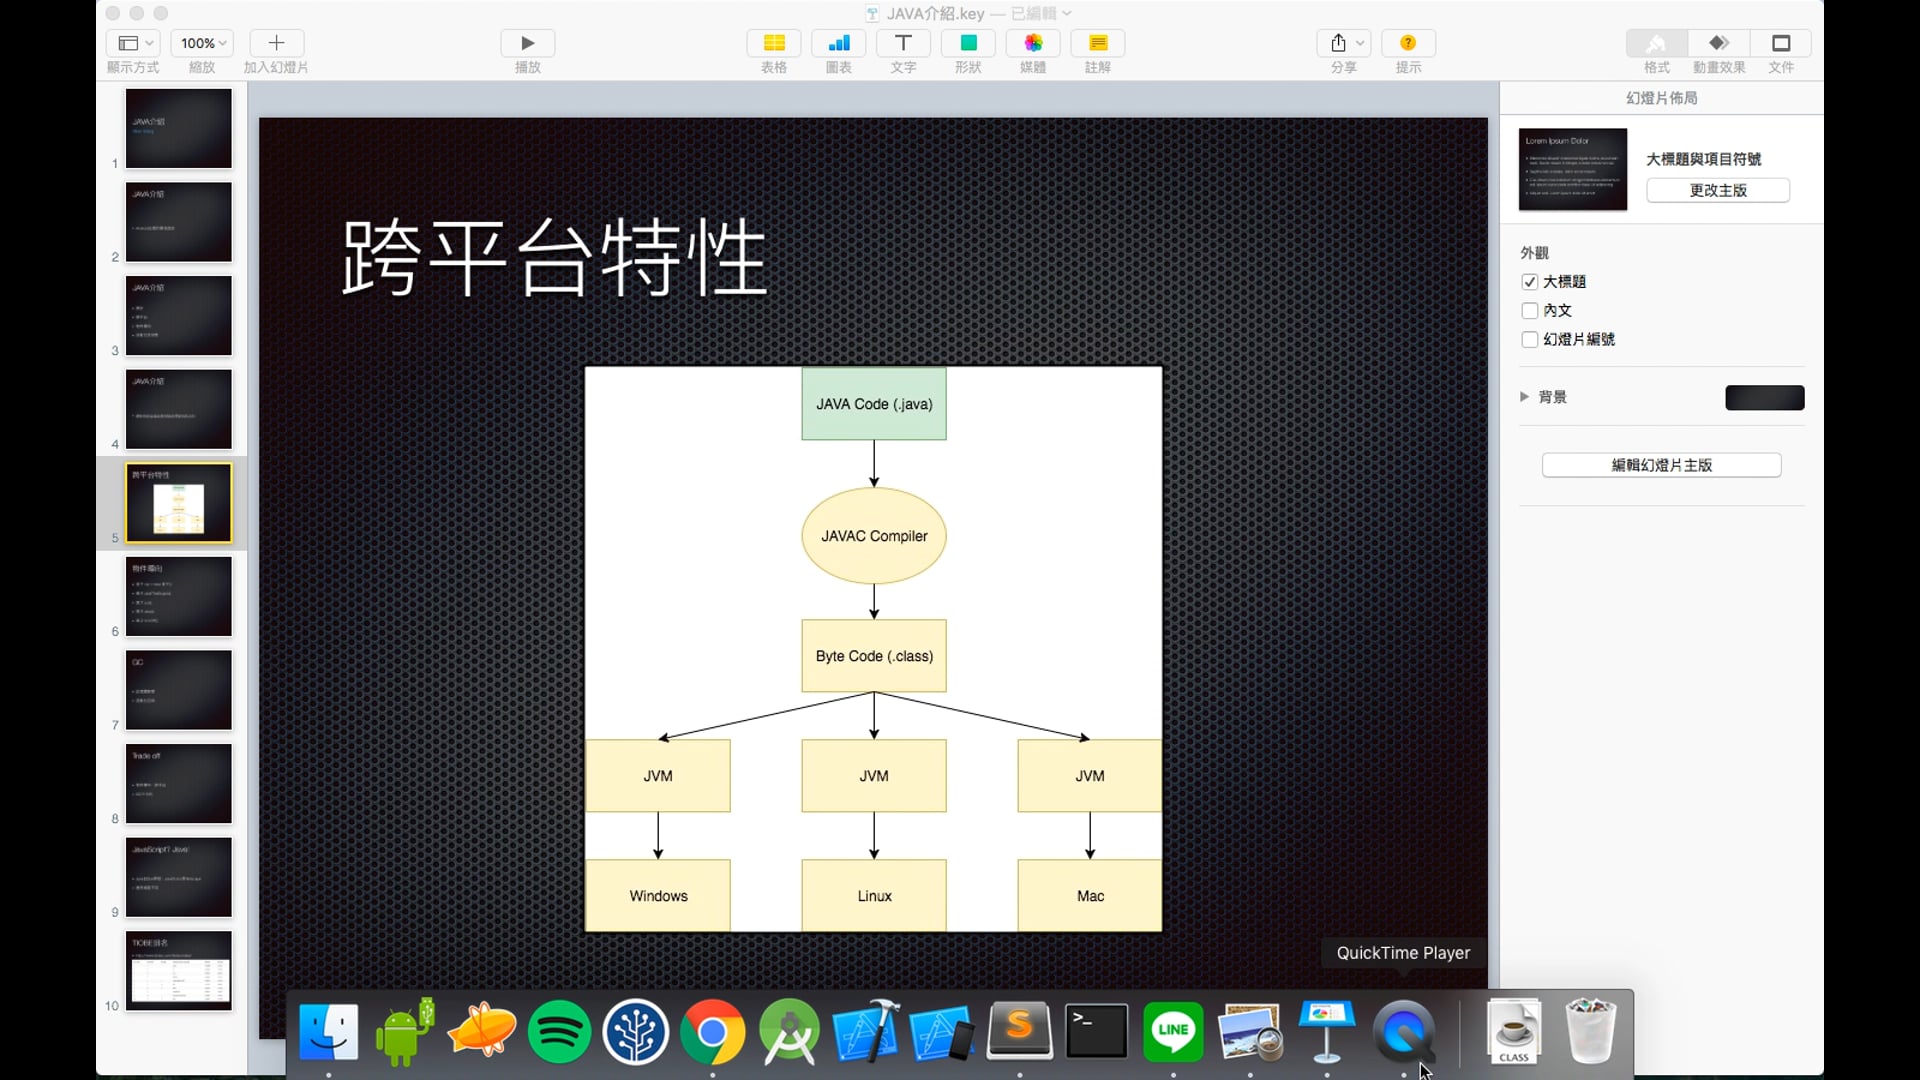Toggle the 大標題 checkbox in 外觀 panel
Viewport: 1920px width, 1080px height.
click(1531, 281)
